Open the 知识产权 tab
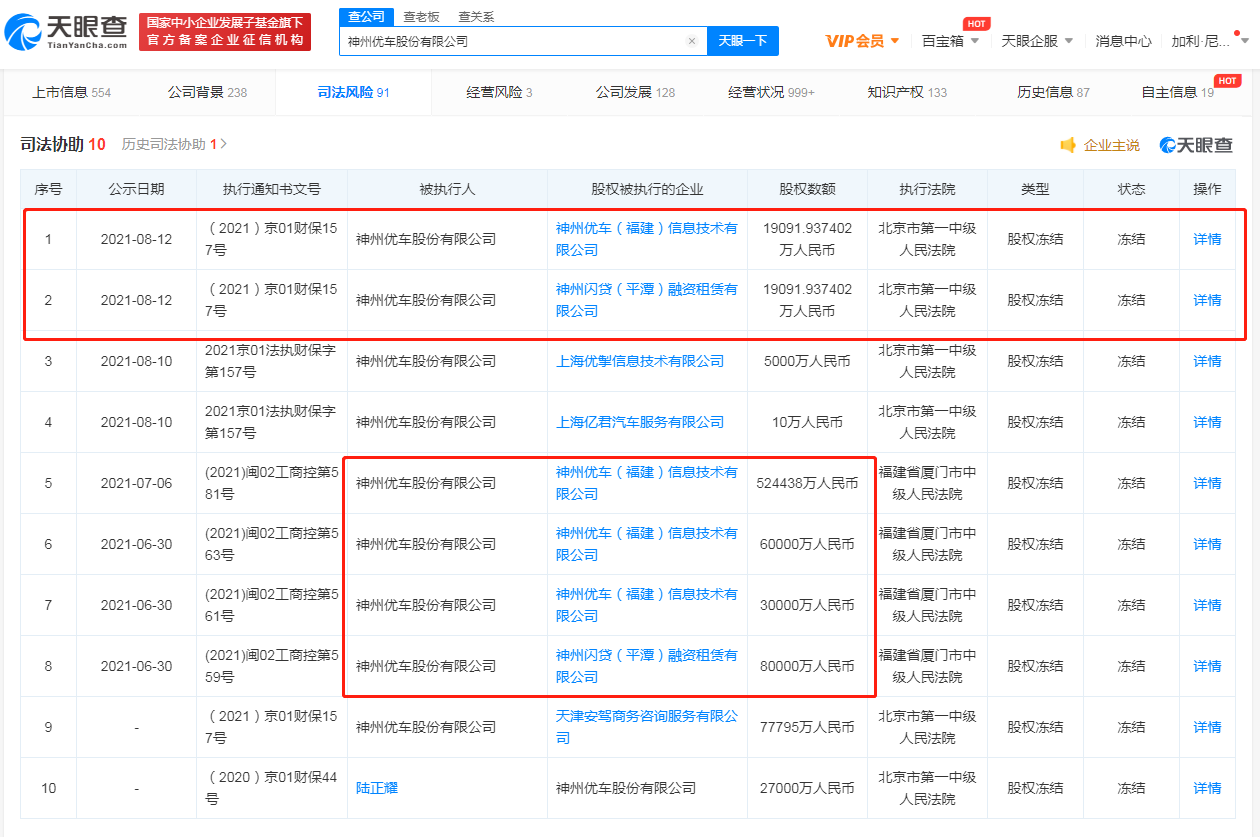Screen dimensions: 1260x837 pos(906,92)
